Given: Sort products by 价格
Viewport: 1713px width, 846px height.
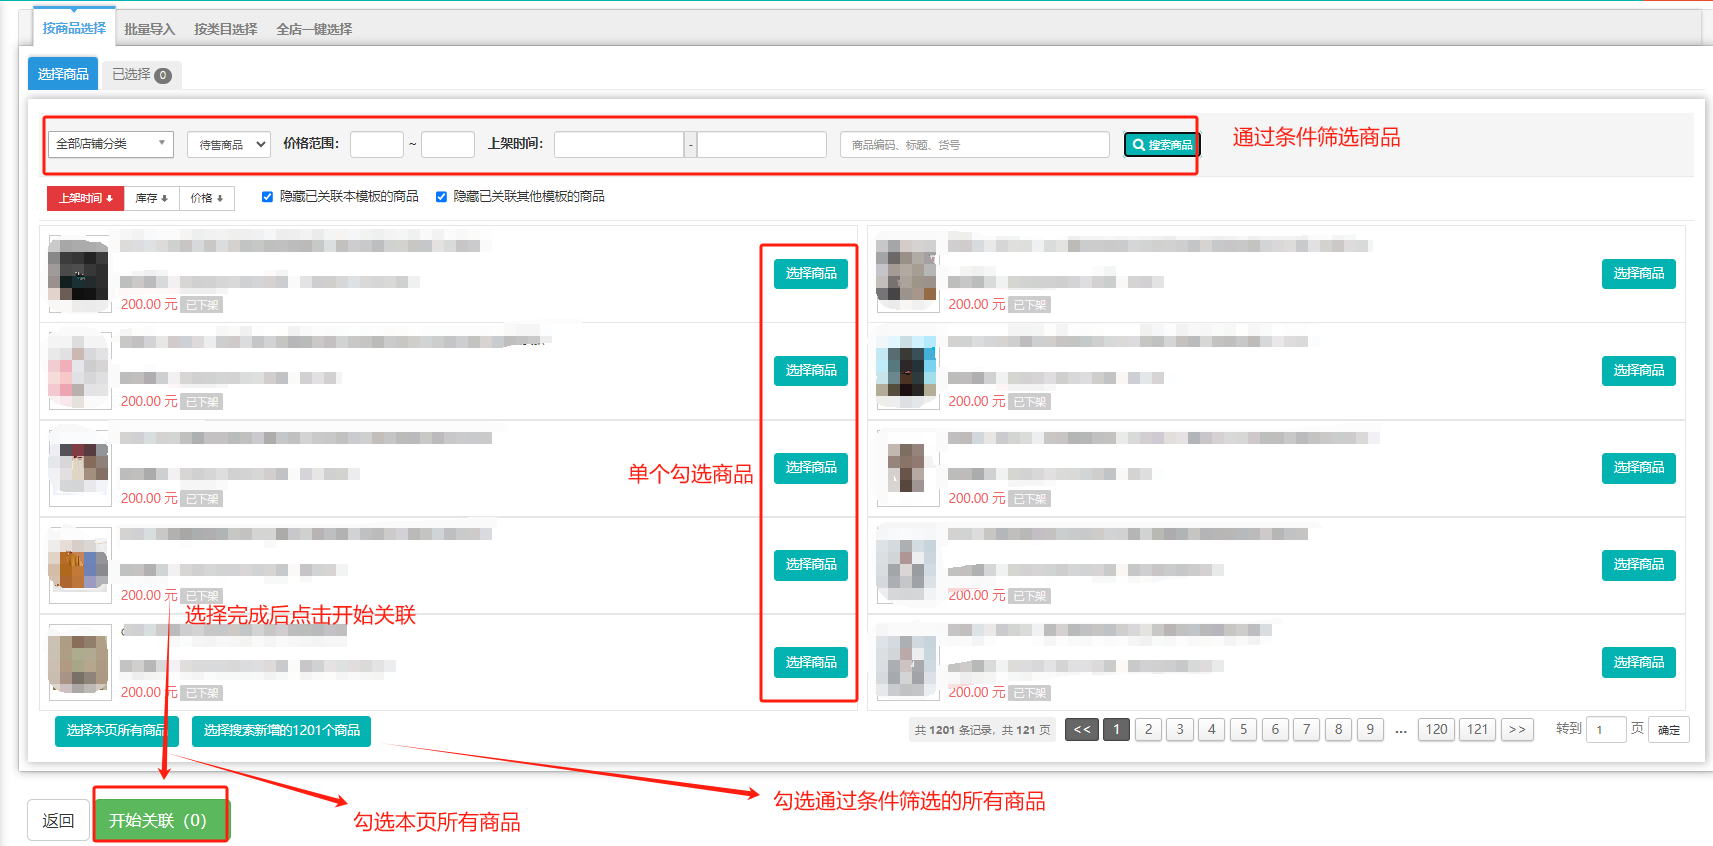Looking at the screenshot, I should pos(206,198).
